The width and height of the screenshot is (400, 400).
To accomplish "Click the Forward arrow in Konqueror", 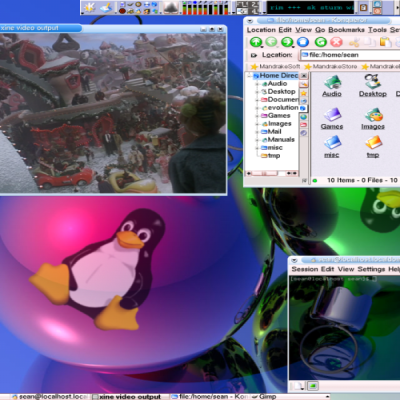I will (x=287, y=42).
